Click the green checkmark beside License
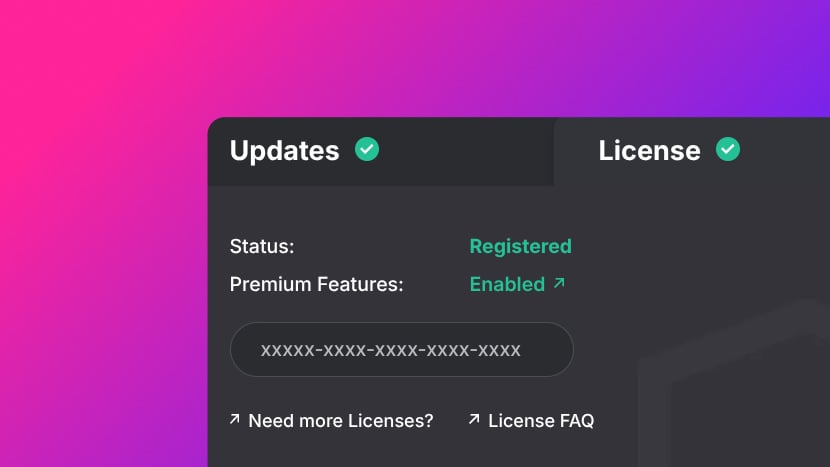This screenshot has height=467, width=830. pos(728,150)
